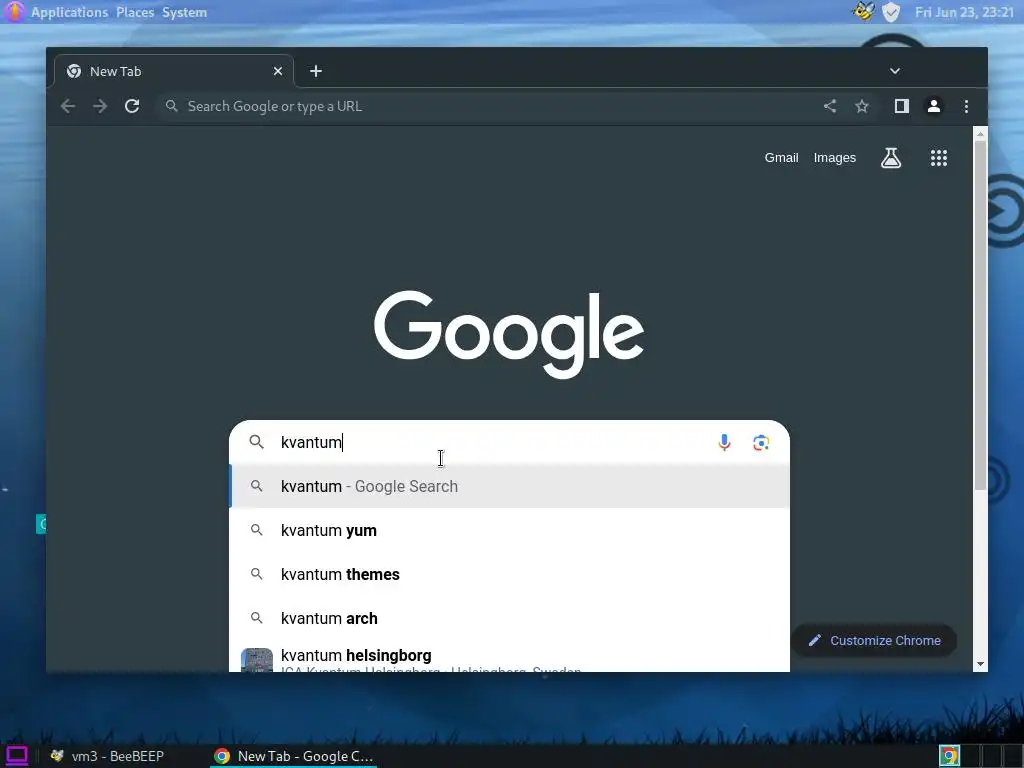This screenshot has height=768, width=1024.
Task: Switch to the vm3 - BeeBEEP taskbar window
Action: [x=108, y=756]
